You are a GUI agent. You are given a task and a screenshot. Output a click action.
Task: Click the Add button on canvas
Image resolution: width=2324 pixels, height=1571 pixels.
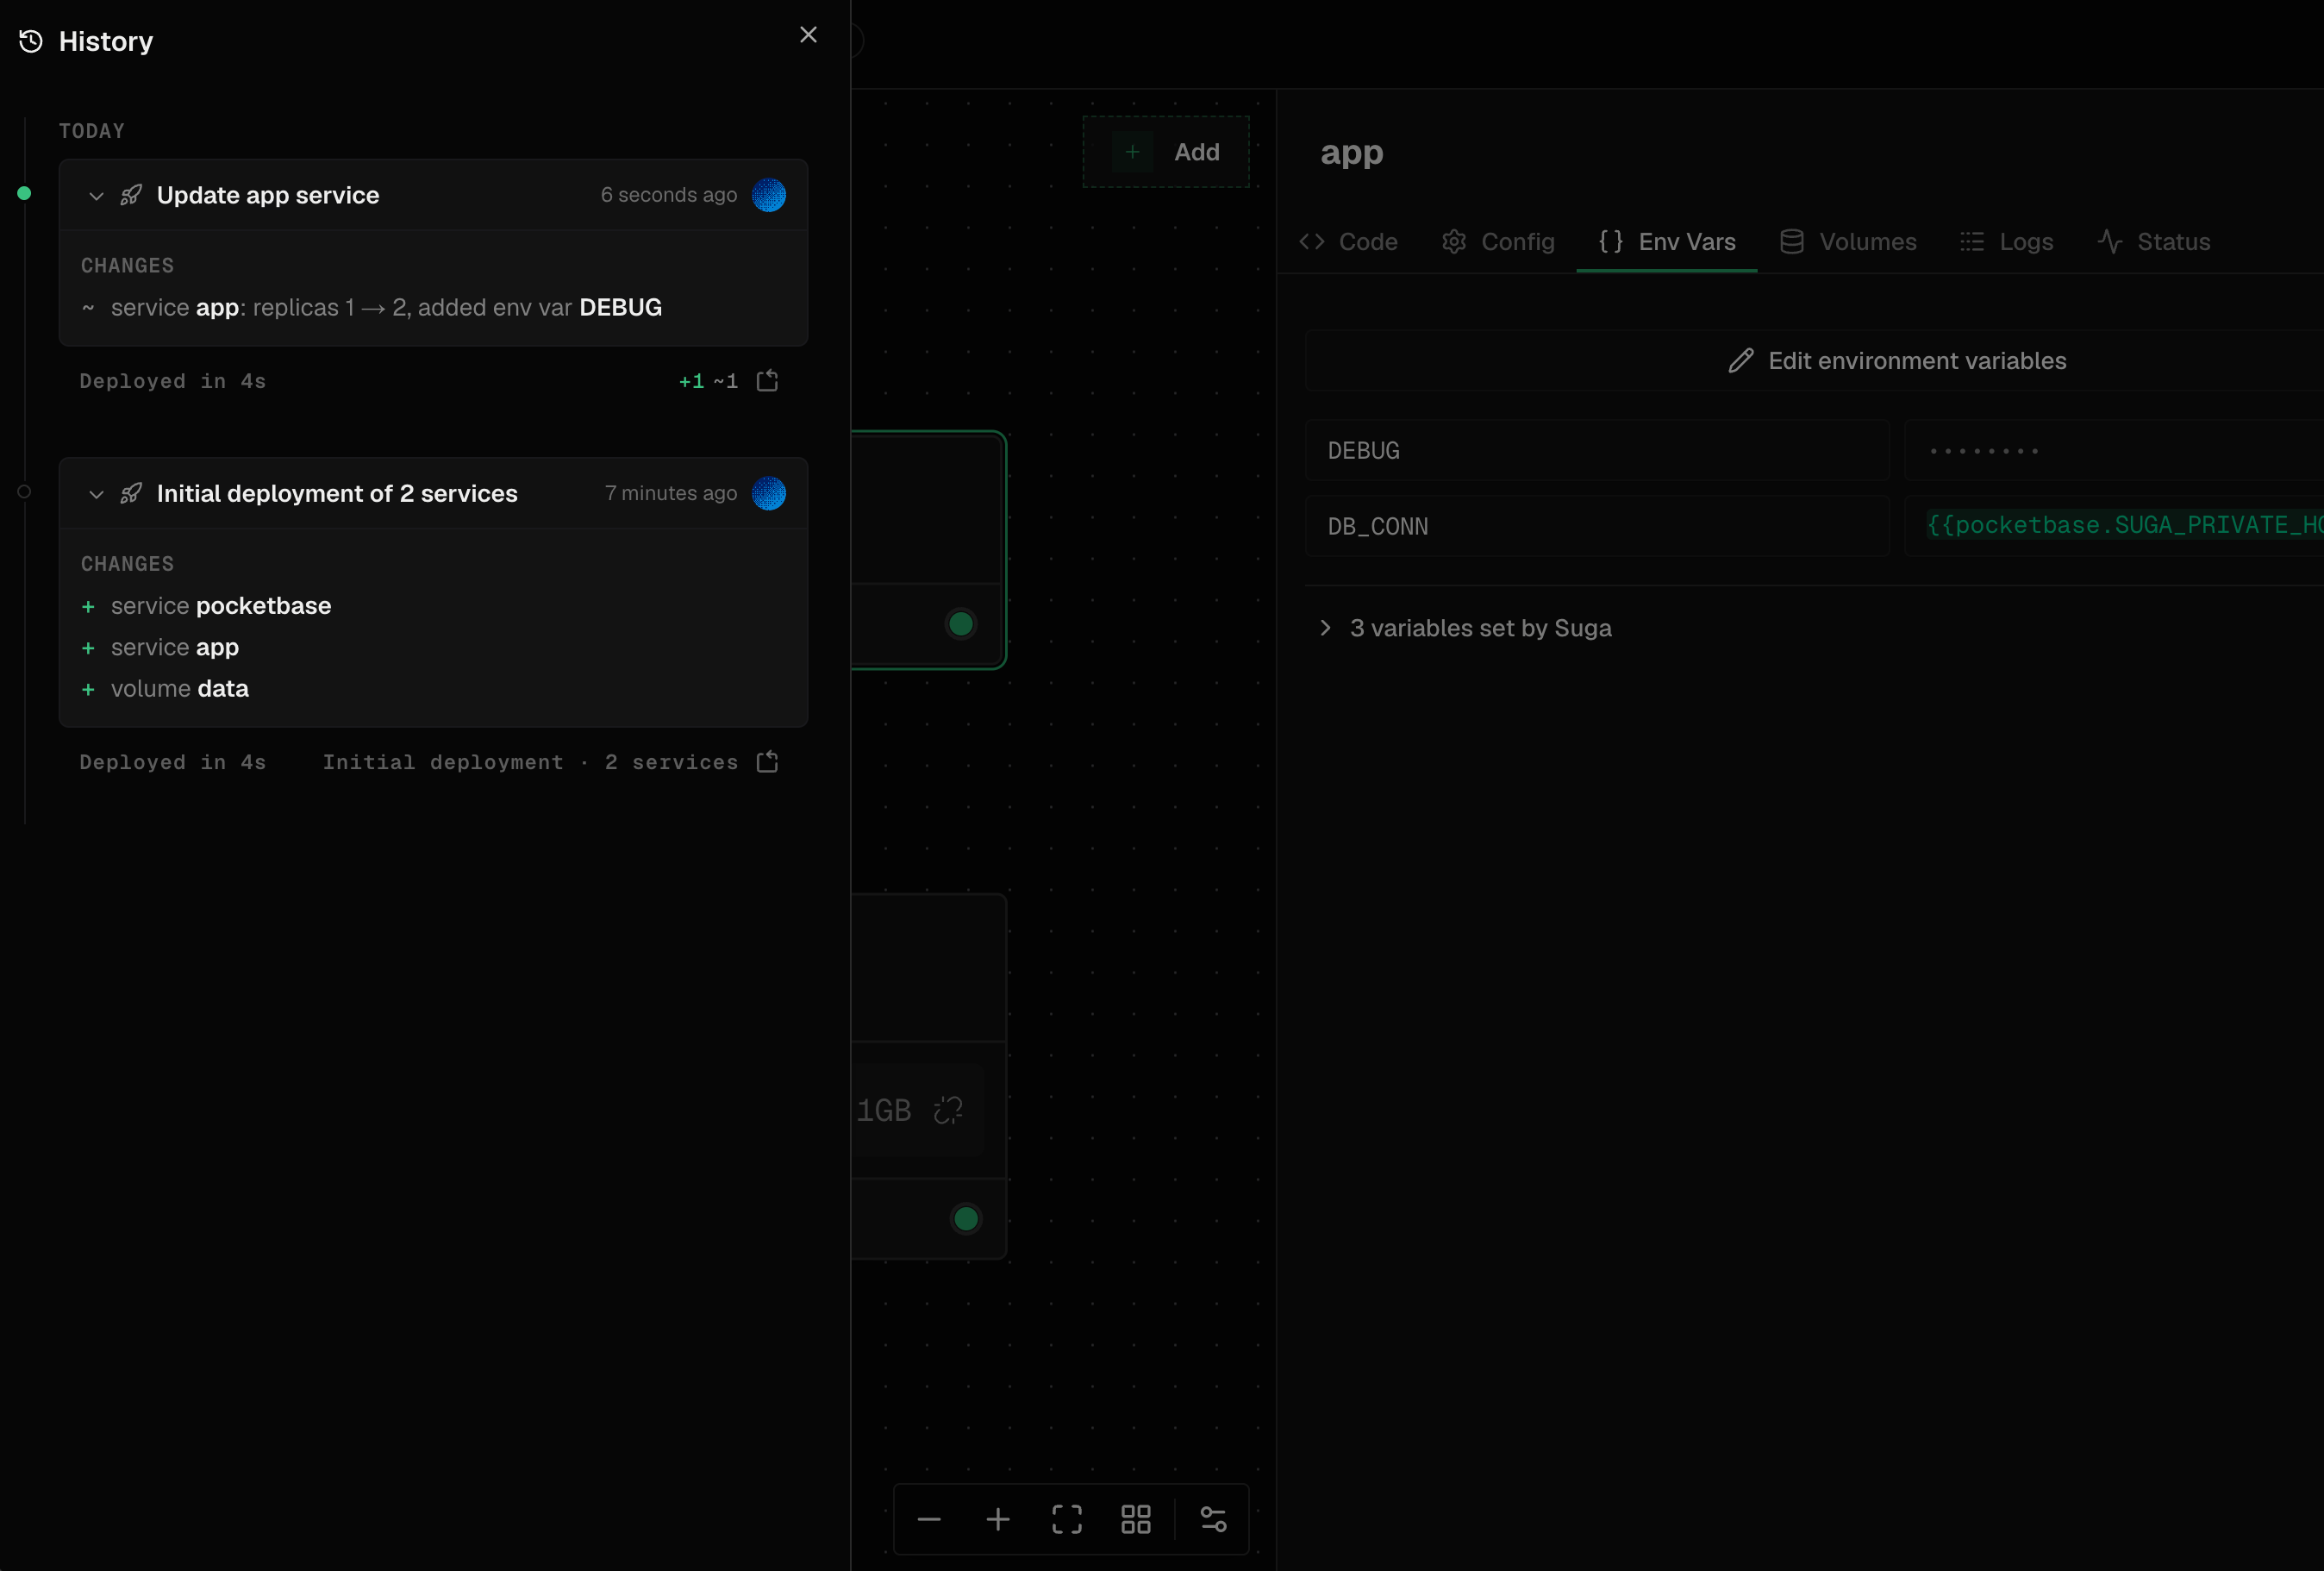pyautogui.click(x=1166, y=152)
